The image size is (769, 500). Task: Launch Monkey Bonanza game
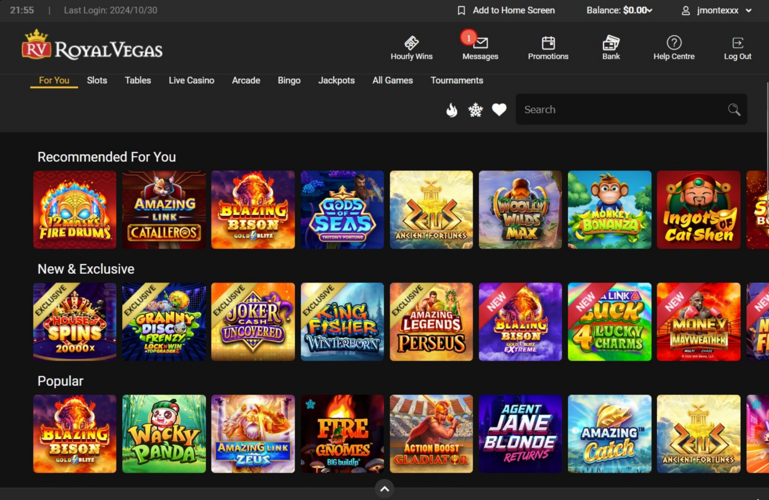[610, 210]
